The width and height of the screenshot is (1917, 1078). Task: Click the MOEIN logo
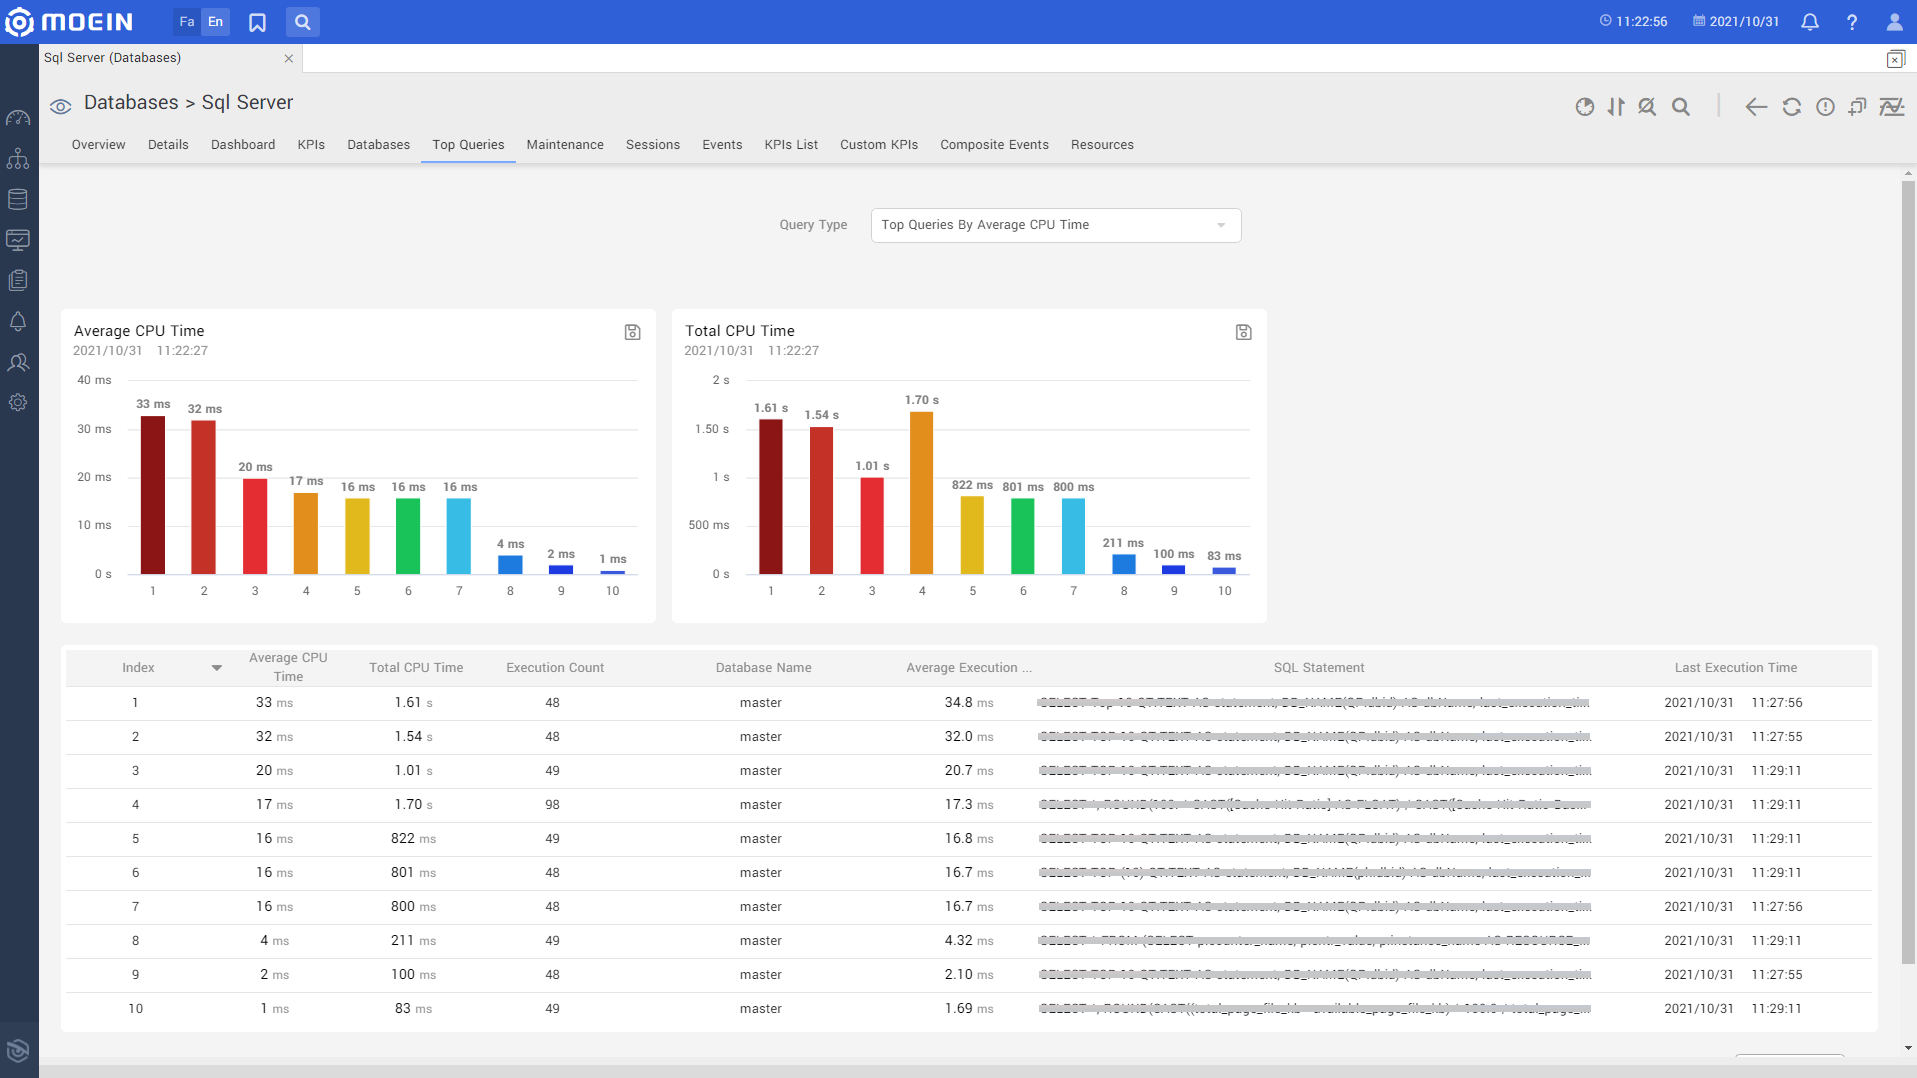68,21
